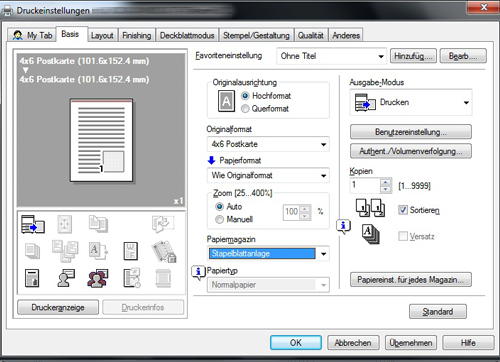
Task: Click the greyed letter A page icon
Action: (x=98, y=251)
